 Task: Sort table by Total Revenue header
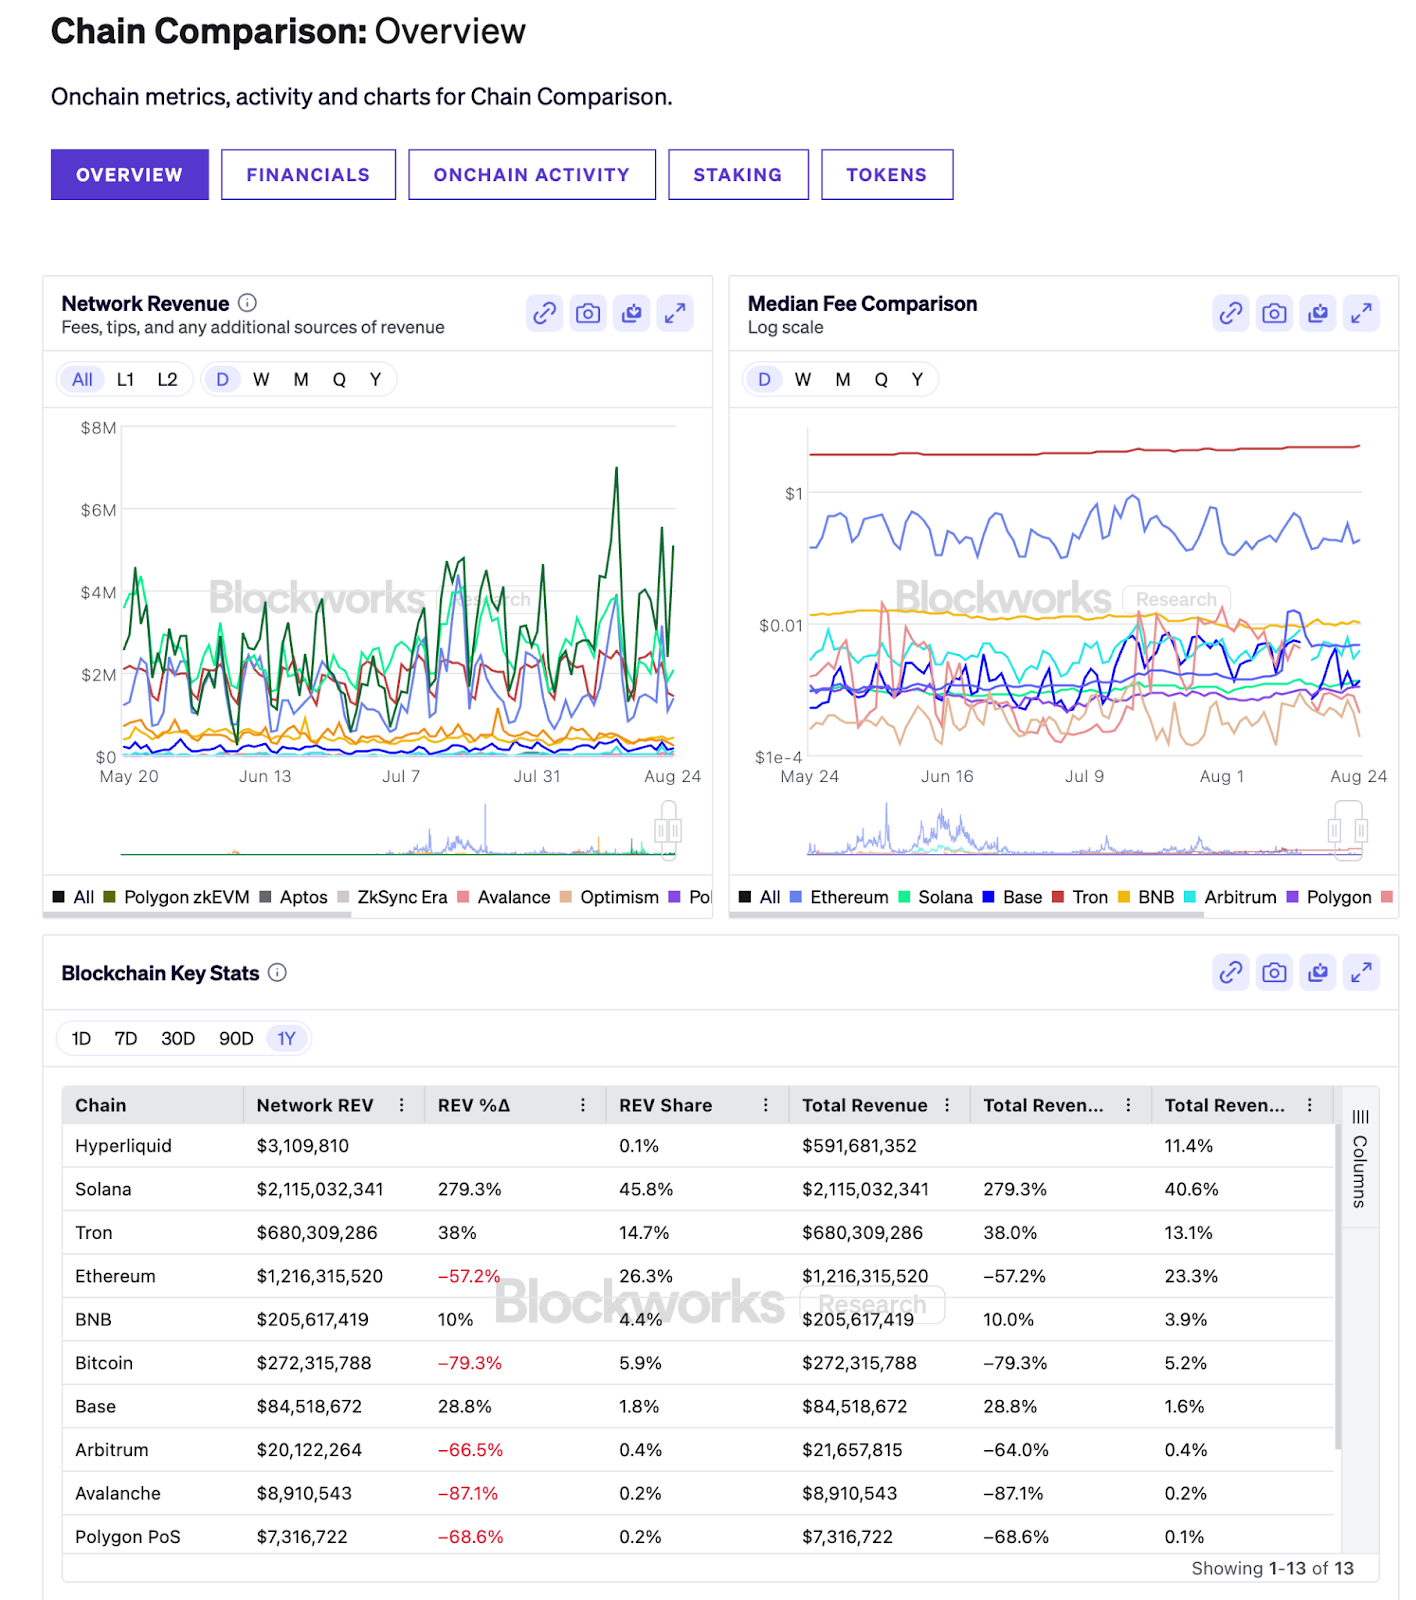click(x=864, y=1105)
